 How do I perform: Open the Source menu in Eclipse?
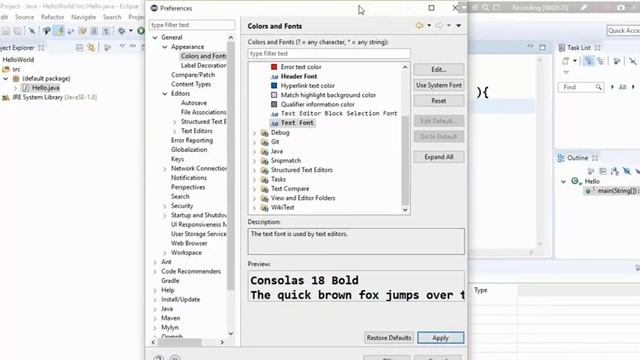(24, 17)
